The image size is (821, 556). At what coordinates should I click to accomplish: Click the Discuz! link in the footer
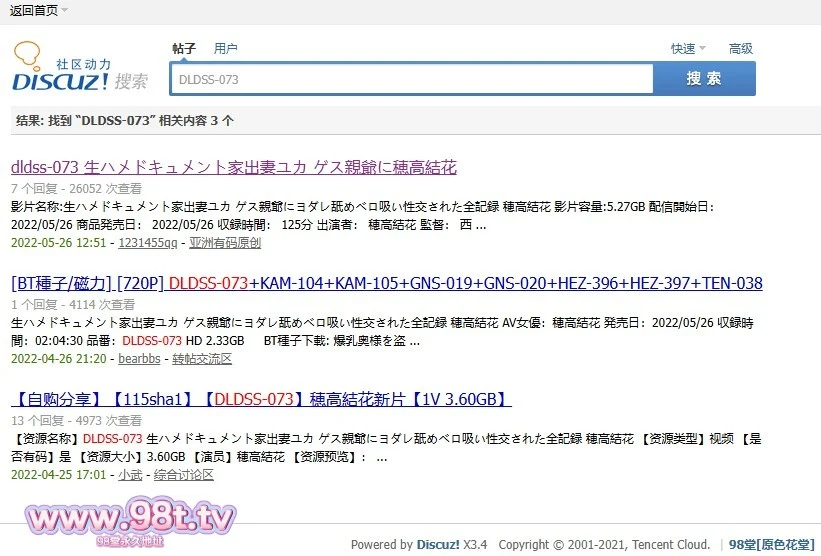(438, 545)
